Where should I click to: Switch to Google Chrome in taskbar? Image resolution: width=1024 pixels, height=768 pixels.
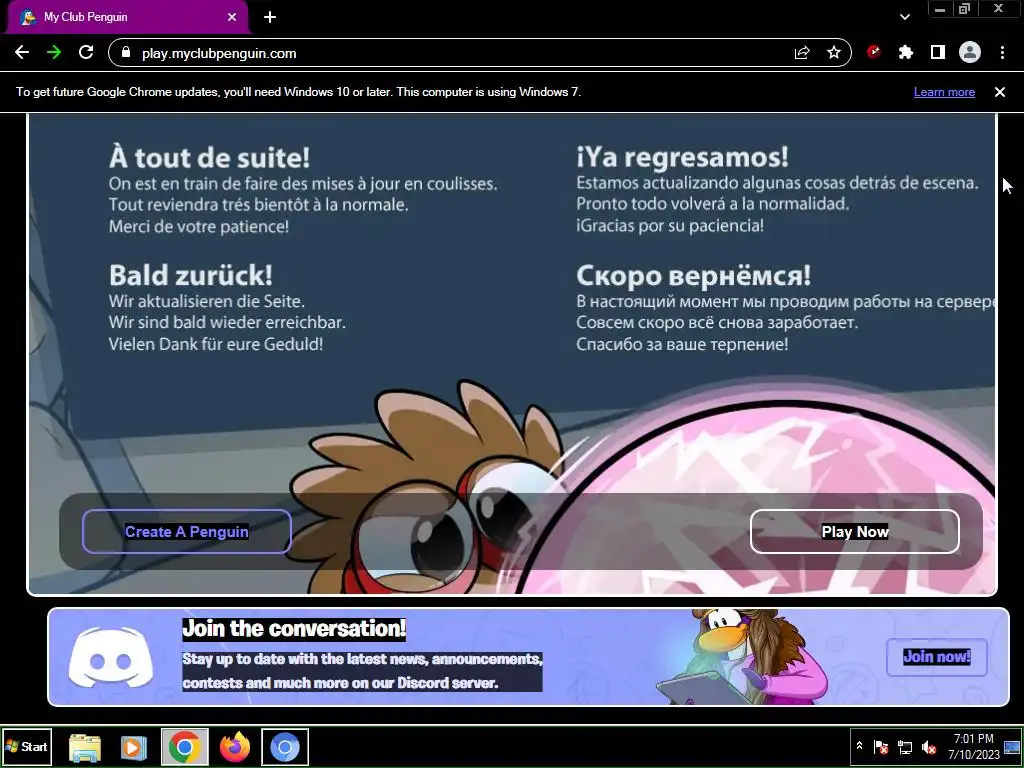[x=184, y=747]
